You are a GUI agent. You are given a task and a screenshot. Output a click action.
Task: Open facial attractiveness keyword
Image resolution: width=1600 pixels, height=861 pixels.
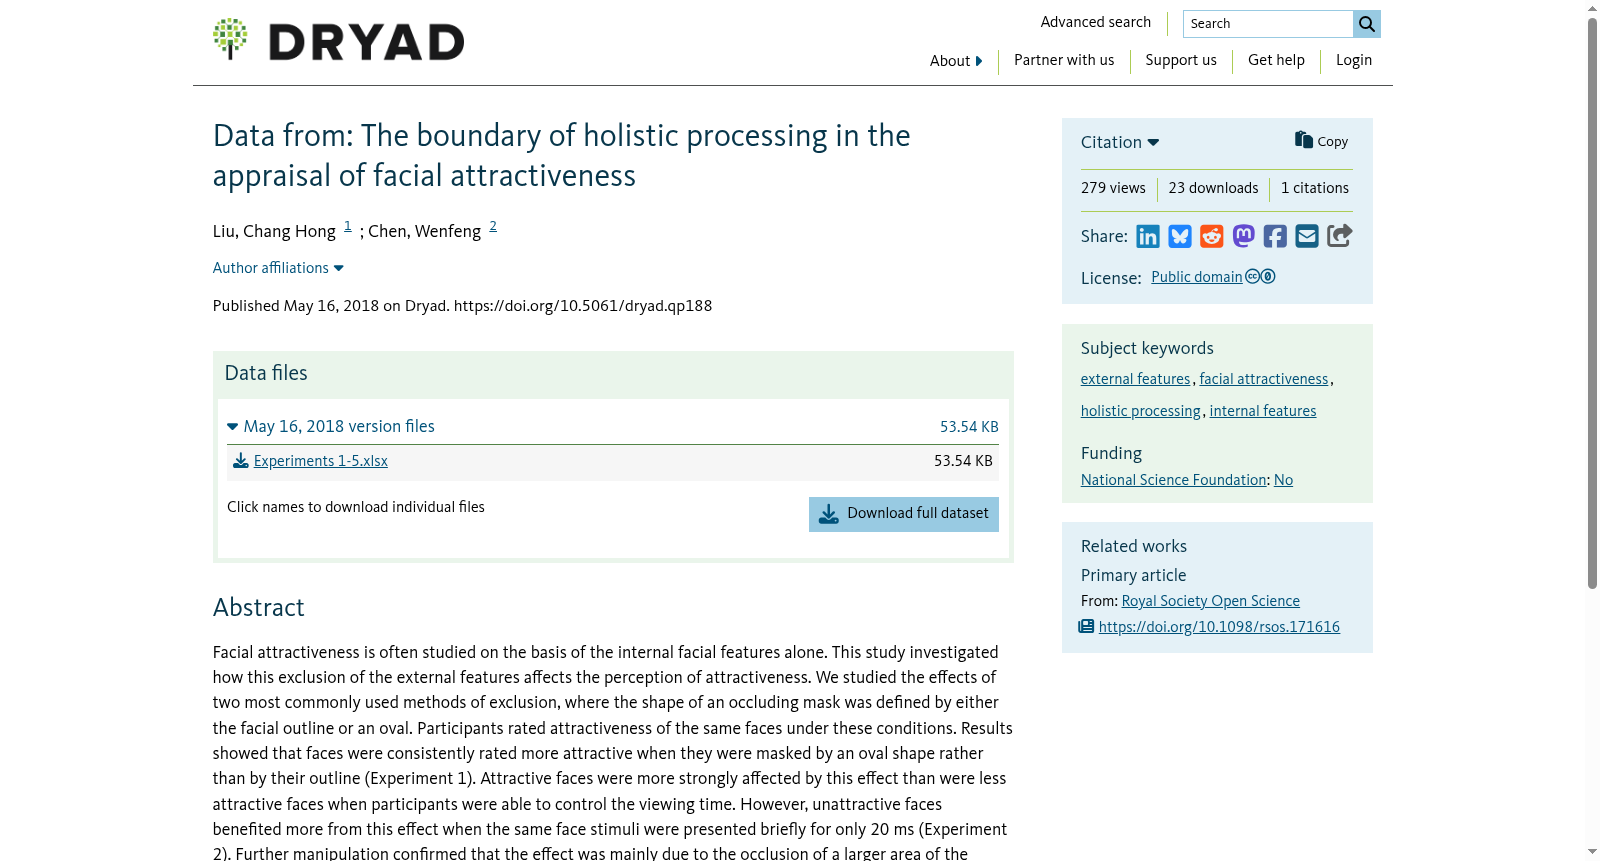(1264, 379)
